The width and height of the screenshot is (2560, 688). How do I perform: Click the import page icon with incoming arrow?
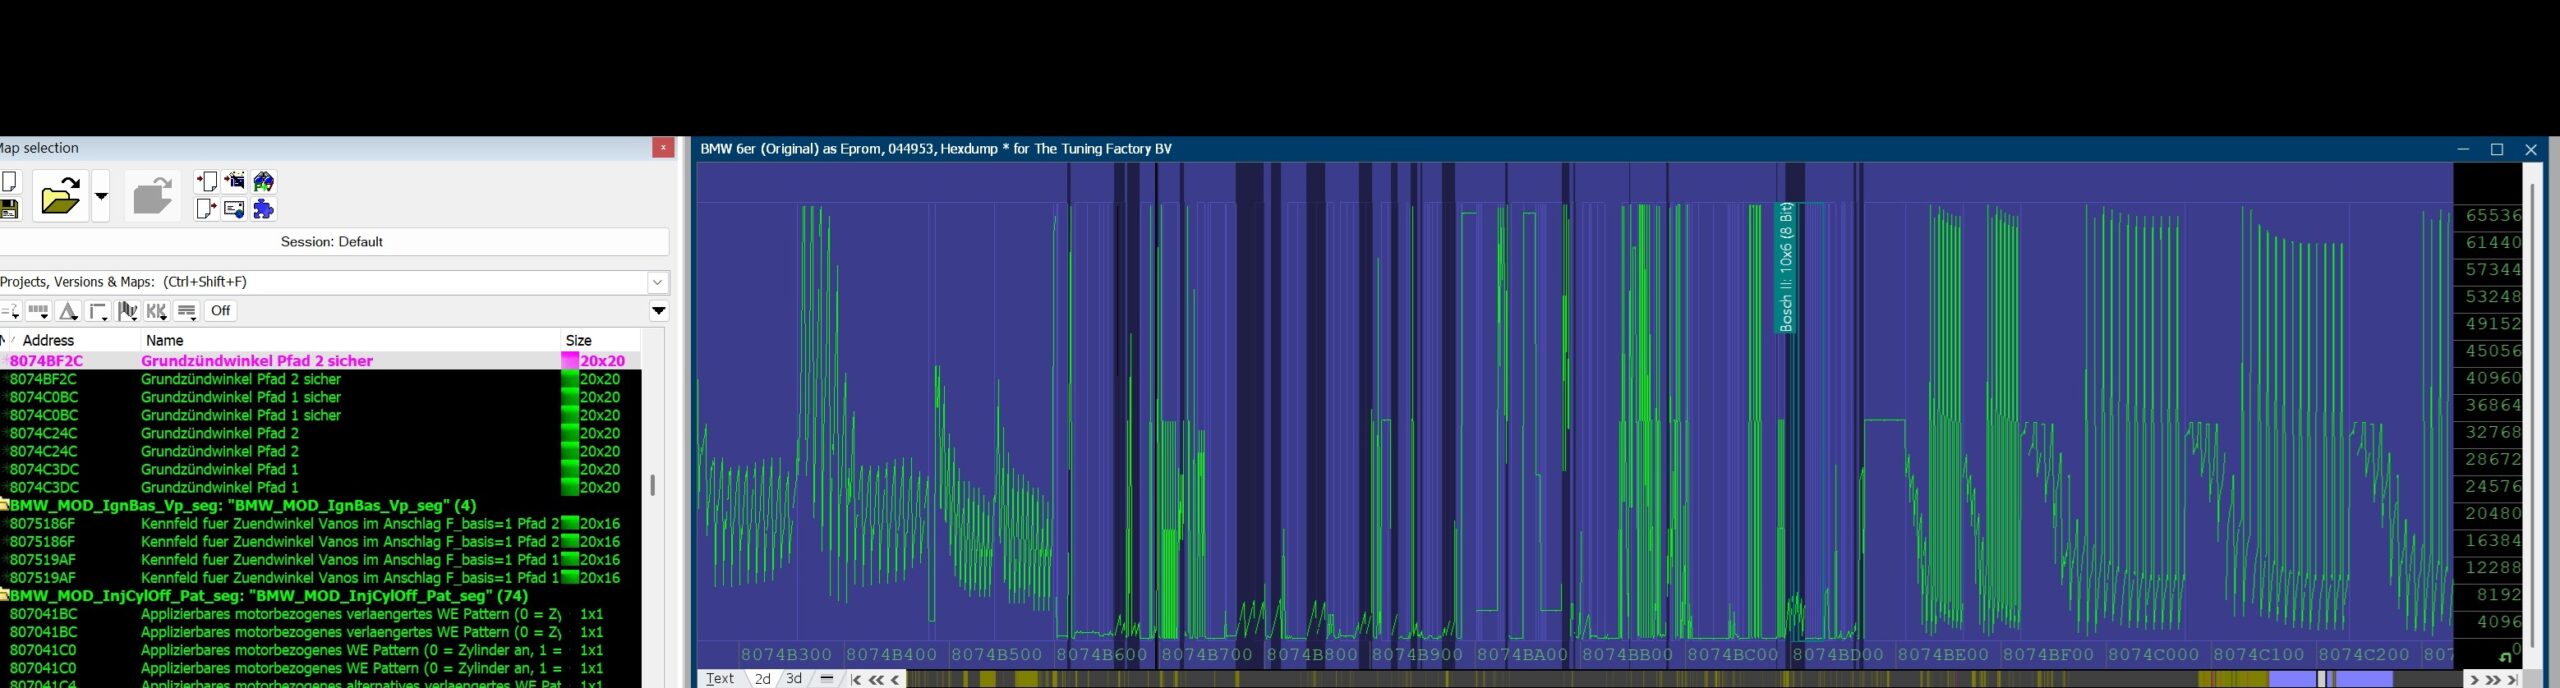pos(206,181)
